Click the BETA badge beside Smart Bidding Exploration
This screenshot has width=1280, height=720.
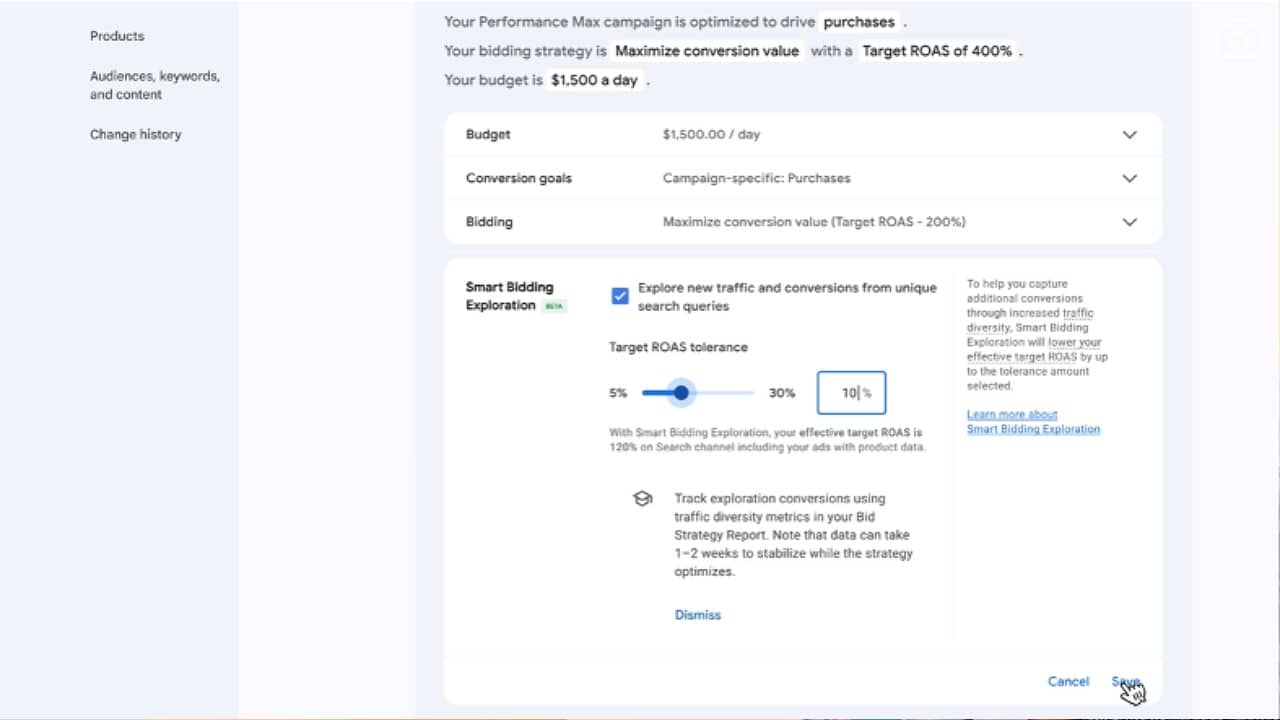click(x=554, y=306)
